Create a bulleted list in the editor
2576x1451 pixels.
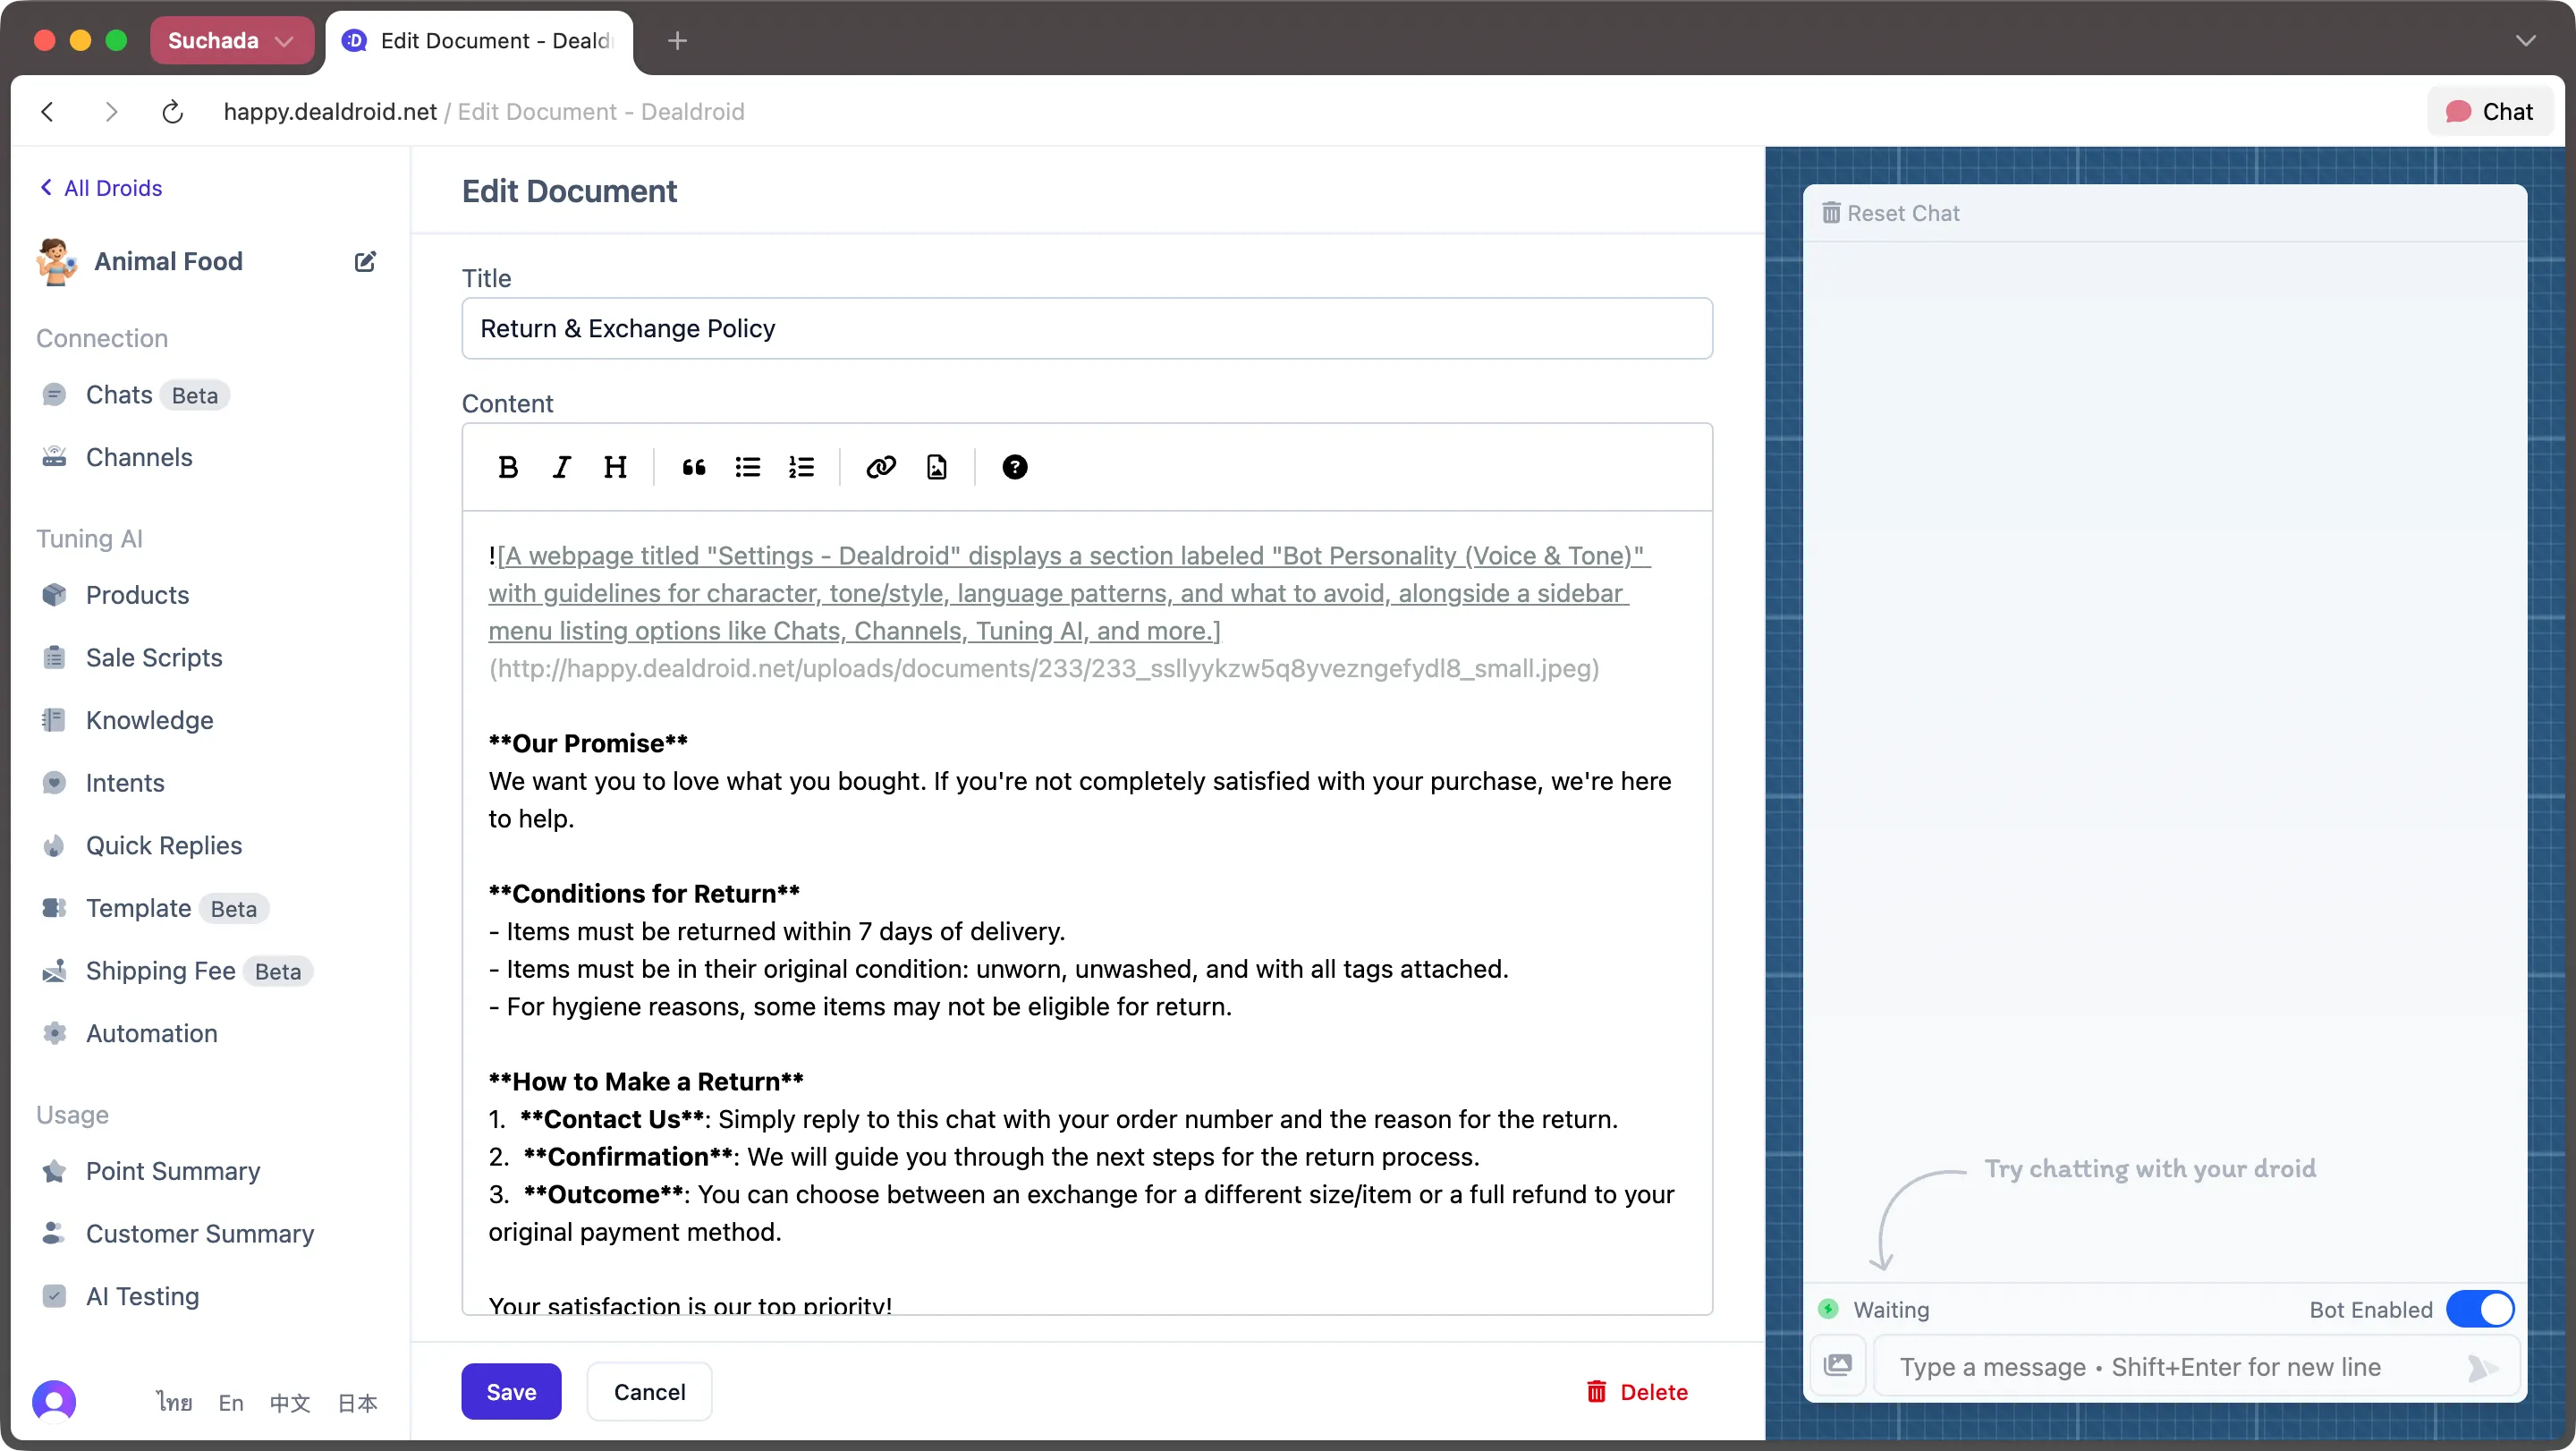[x=747, y=467]
